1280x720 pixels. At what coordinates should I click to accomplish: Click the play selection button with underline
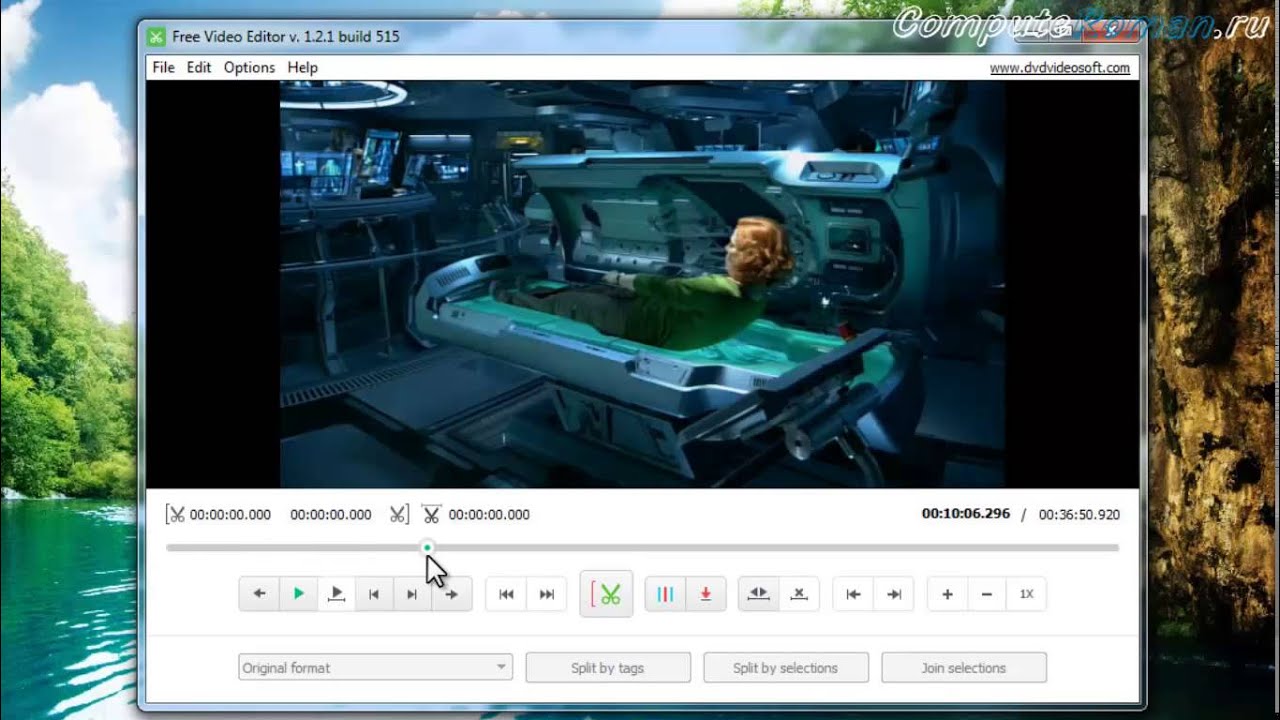(337, 594)
